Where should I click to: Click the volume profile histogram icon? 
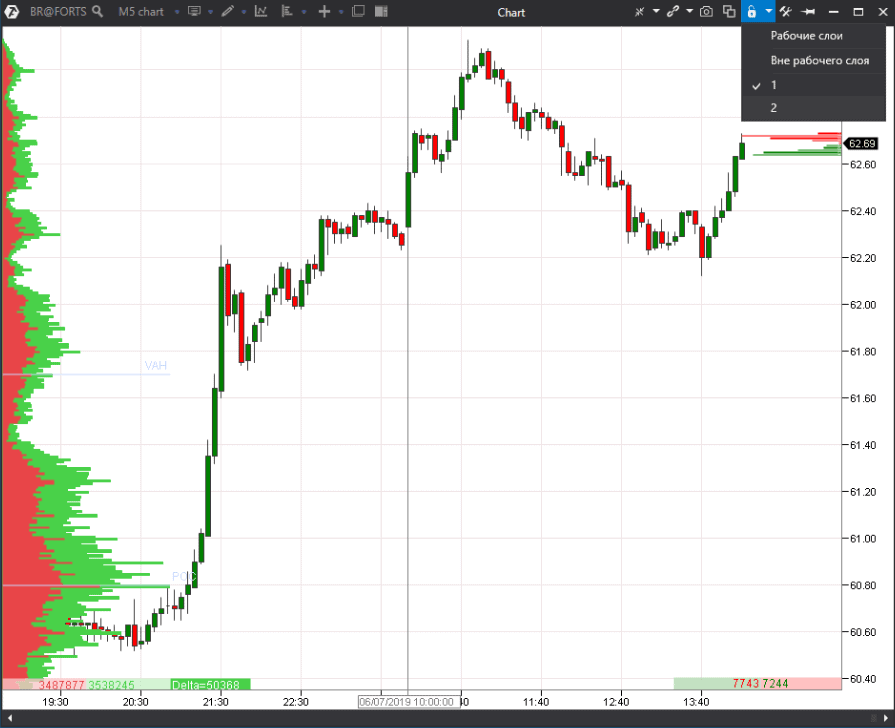(x=288, y=12)
